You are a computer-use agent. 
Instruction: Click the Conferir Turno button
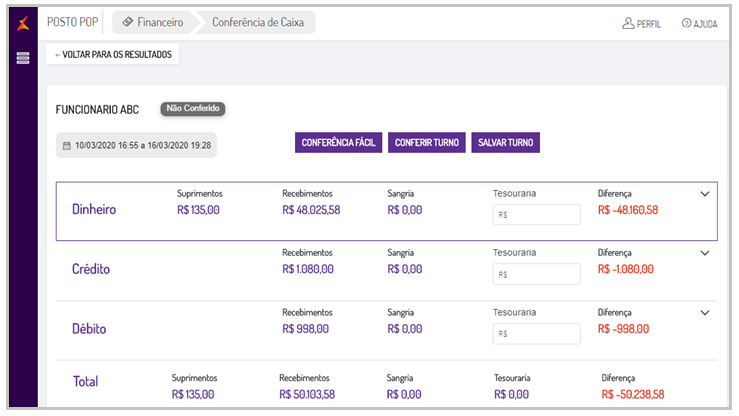(x=427, y=143)
